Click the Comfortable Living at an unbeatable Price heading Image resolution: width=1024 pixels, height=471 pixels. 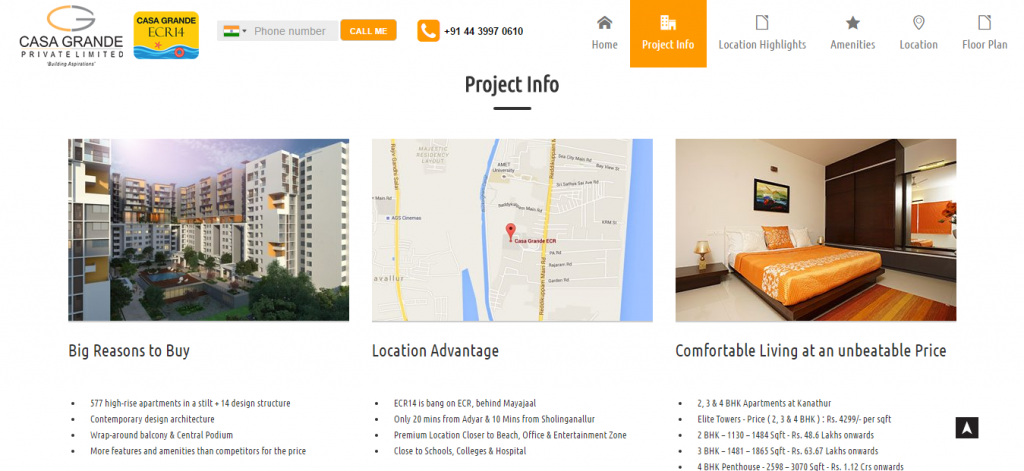[810, 351]
